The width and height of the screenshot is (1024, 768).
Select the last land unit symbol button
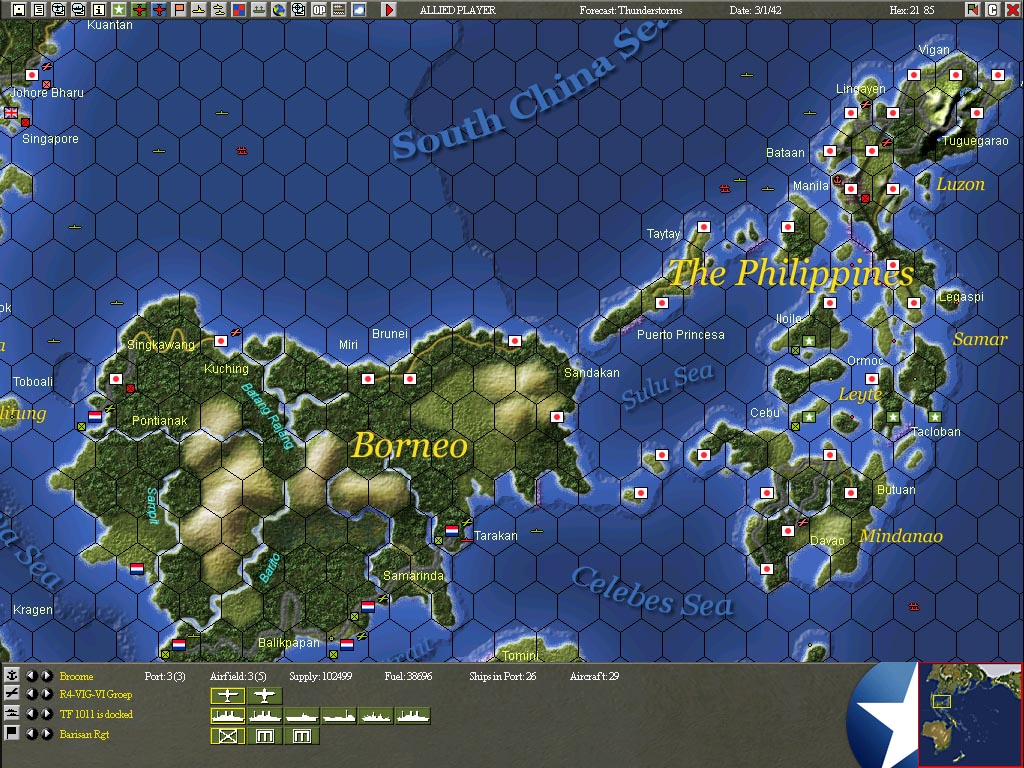tap(302, 736)
